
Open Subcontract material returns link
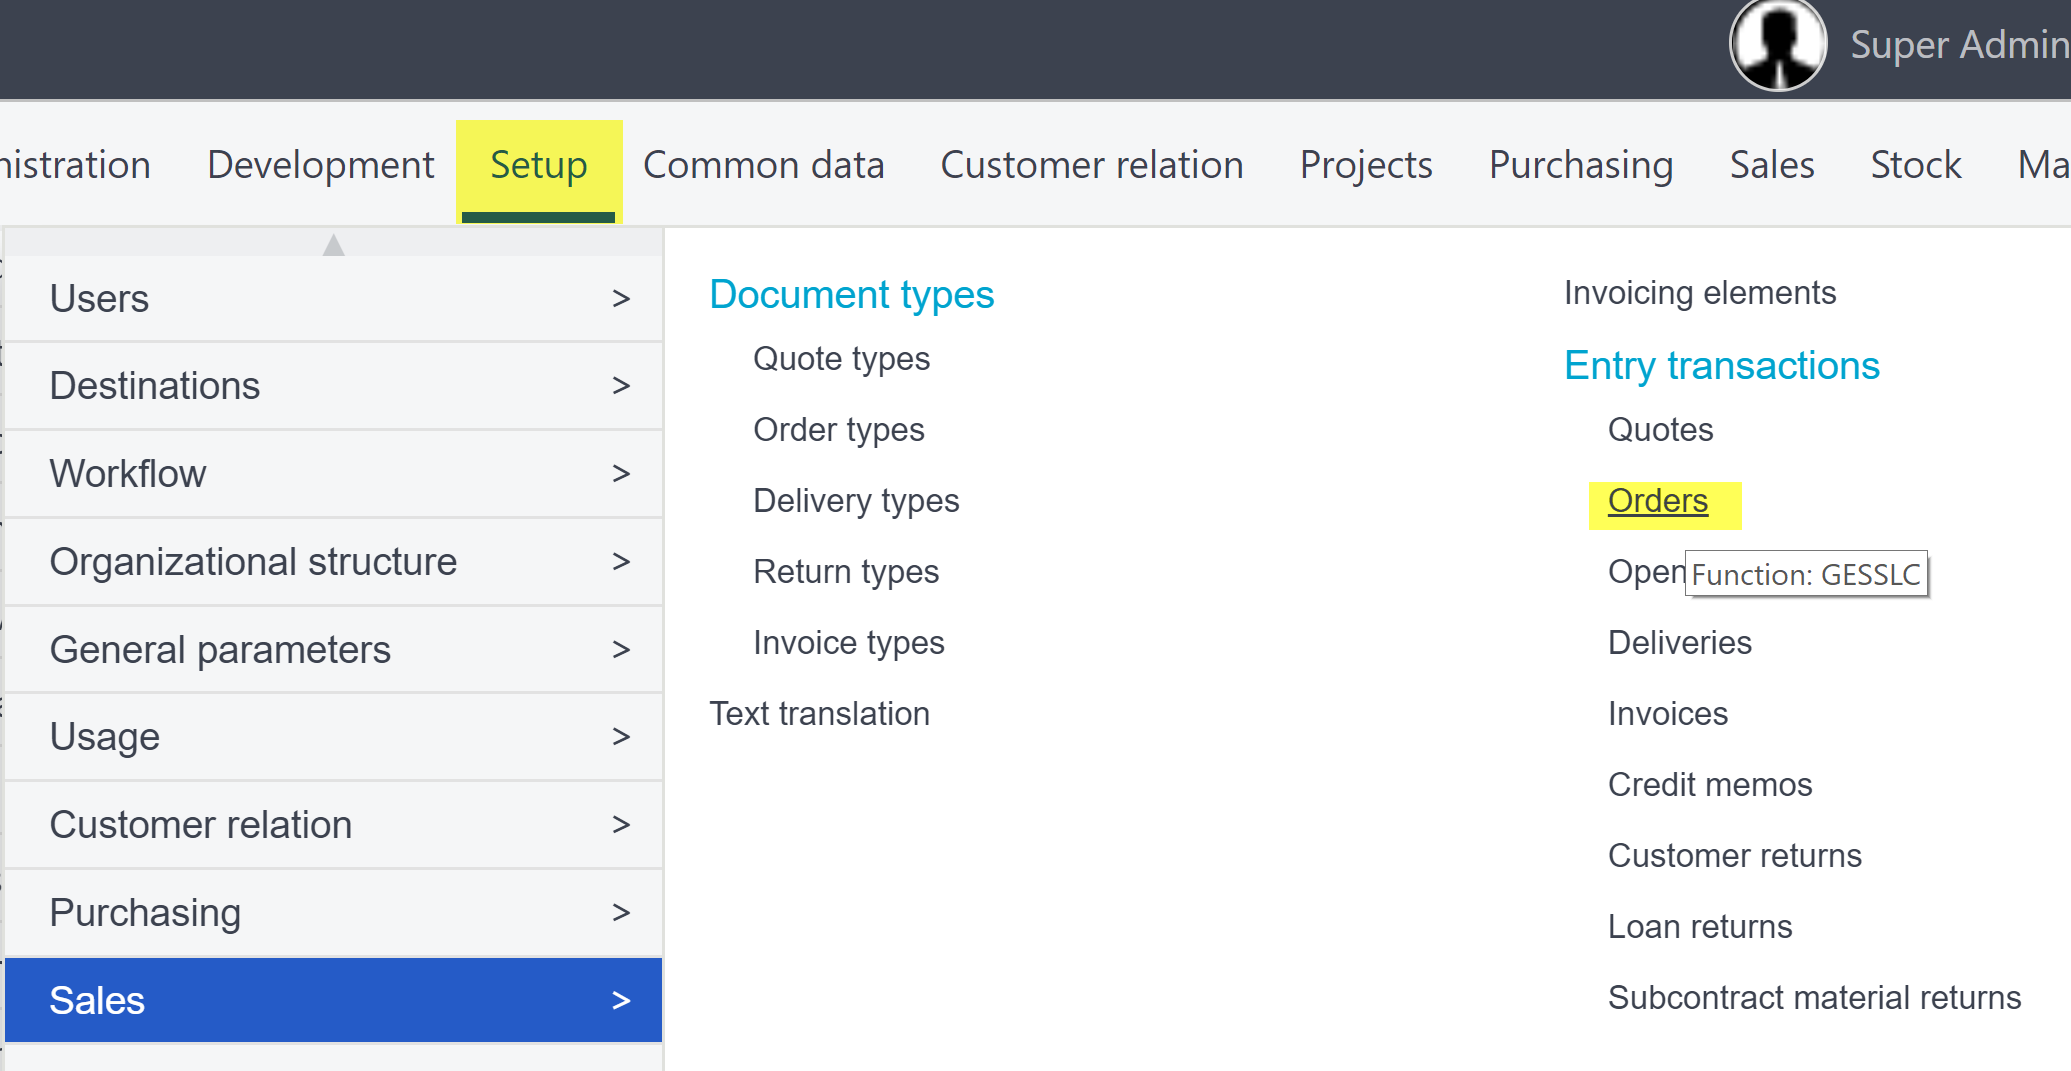pos(1814,998)
